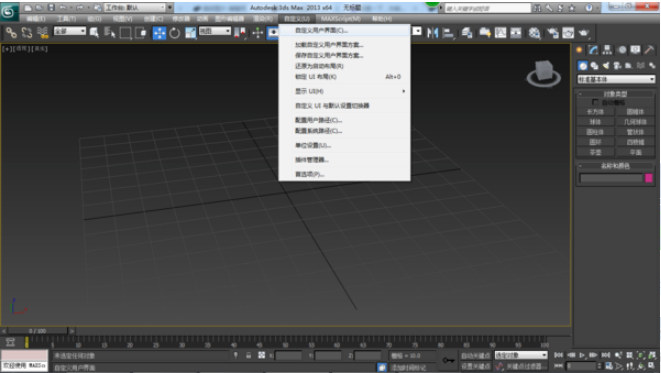The image size is (661, 373).
Task: Click the Box (长方体) primitive button
Action: pos(595,112)
